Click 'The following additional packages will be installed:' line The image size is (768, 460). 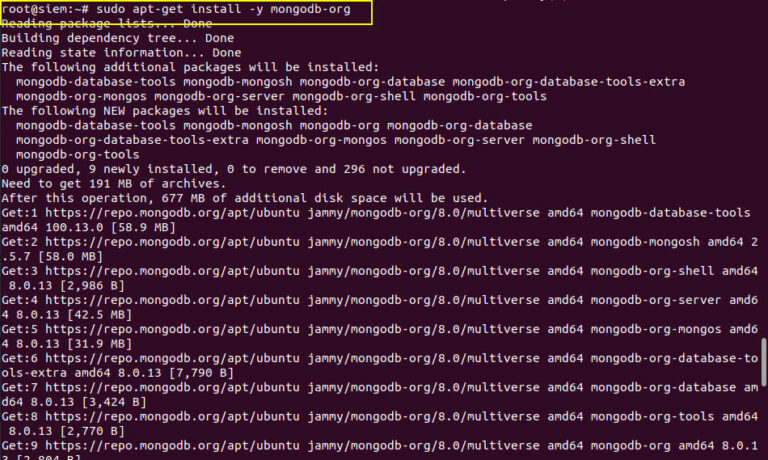click(190, 67)
